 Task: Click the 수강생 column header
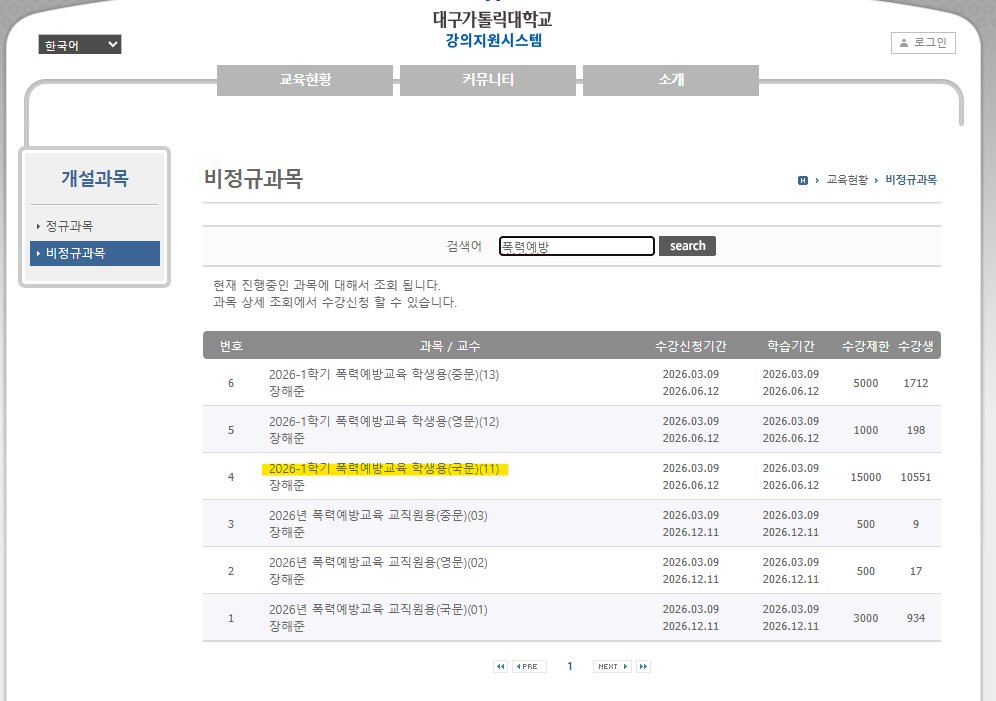tap(915, 346)
